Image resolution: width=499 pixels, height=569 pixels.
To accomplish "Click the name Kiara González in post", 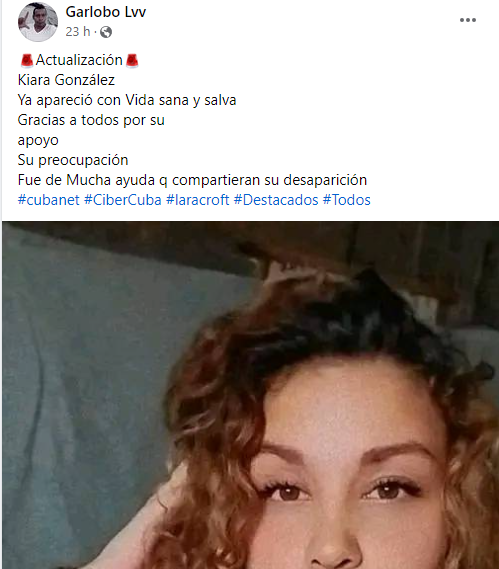I will 66,80.
